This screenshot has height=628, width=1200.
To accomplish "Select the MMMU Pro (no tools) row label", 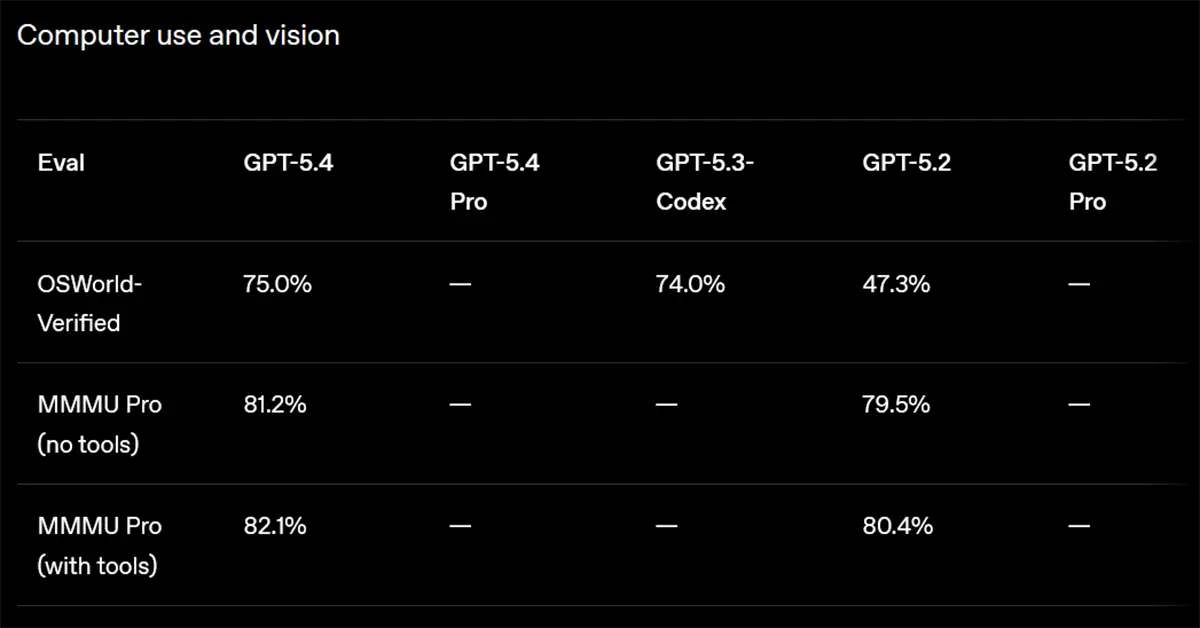I will coord(99,424).
